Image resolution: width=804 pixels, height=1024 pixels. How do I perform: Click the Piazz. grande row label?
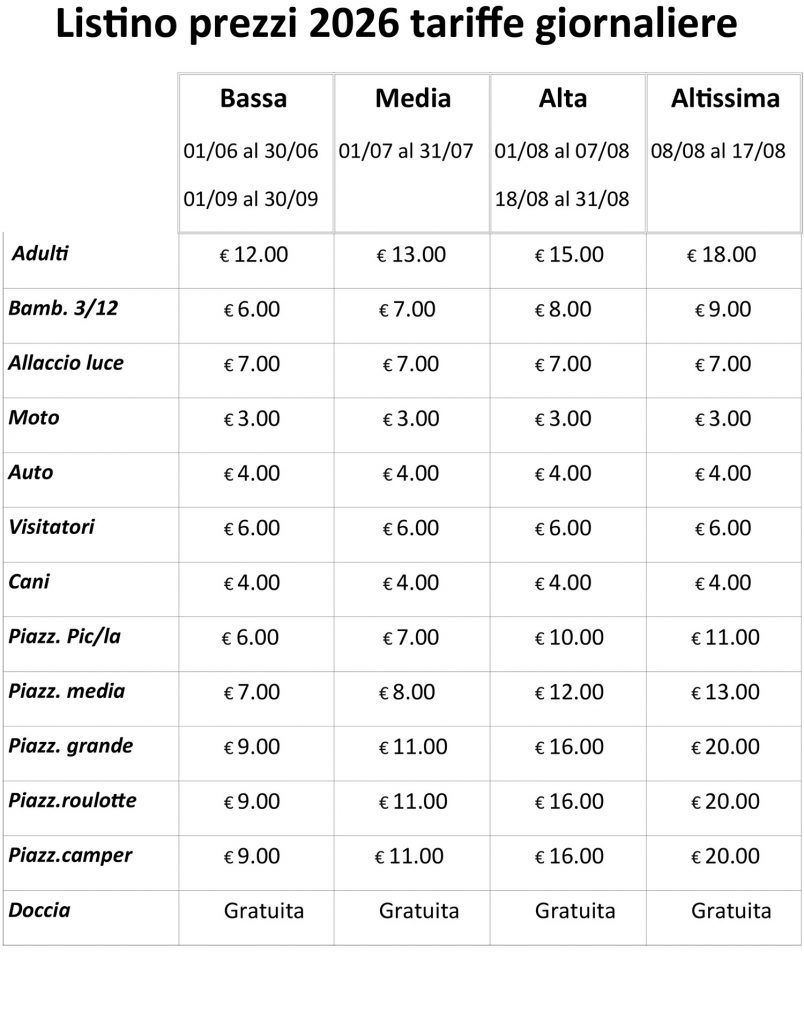click(70, 746)
